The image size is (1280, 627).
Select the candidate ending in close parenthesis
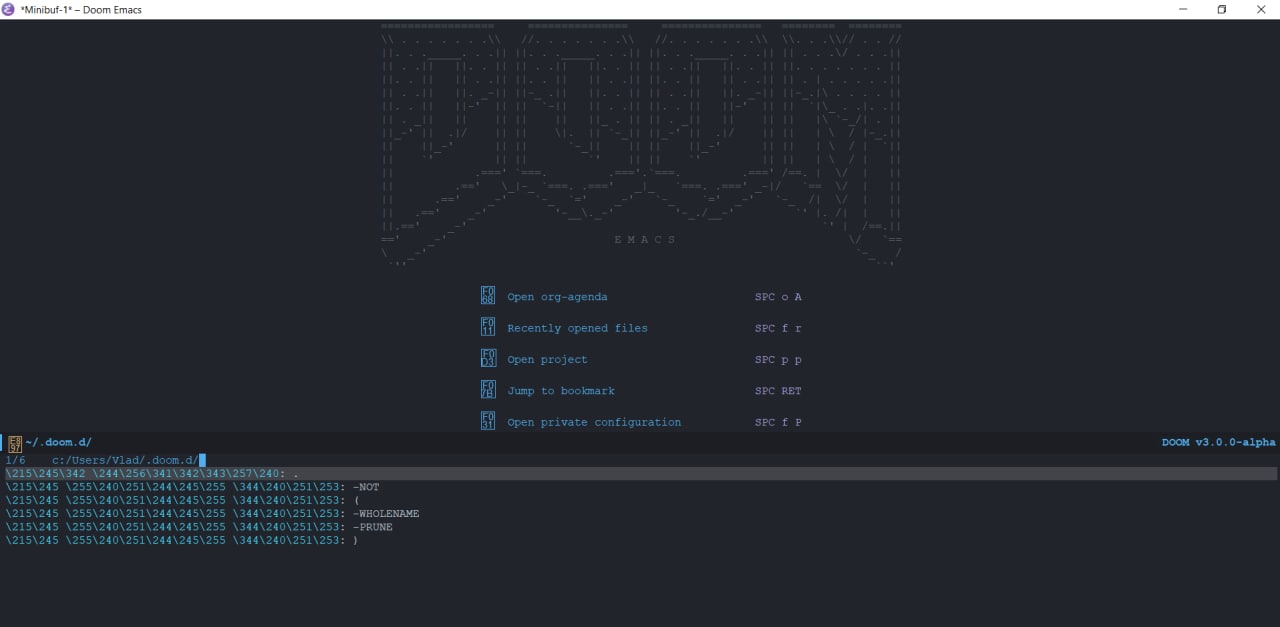tap(182, 540)
